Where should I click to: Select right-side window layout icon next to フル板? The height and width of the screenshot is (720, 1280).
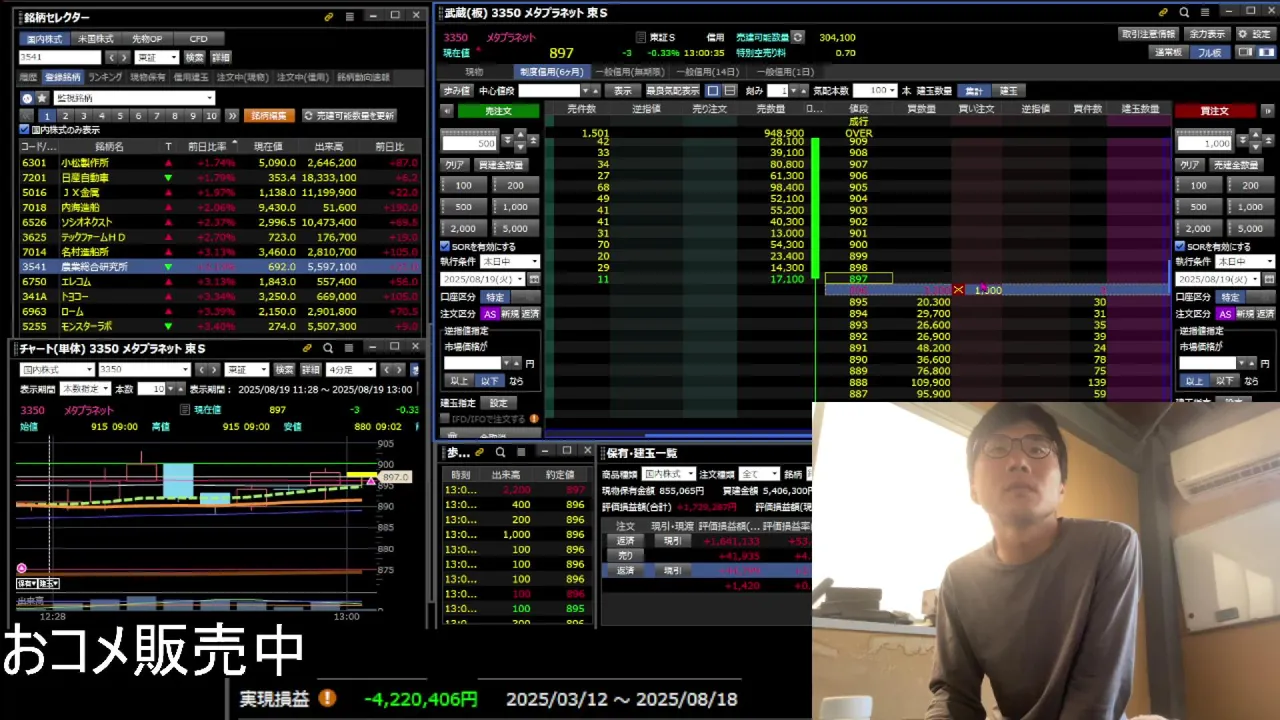[1265, 52]
